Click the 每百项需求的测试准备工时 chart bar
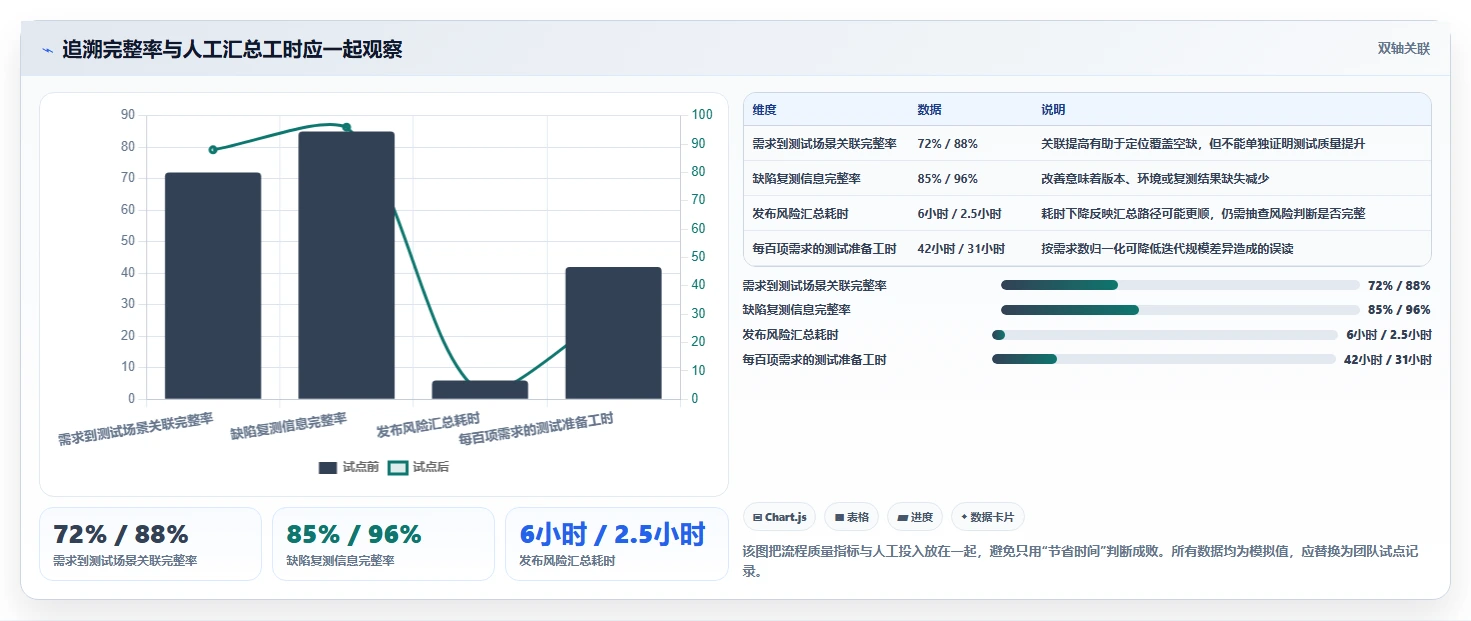Screen dimensions: 1471x621 point(614,333)
